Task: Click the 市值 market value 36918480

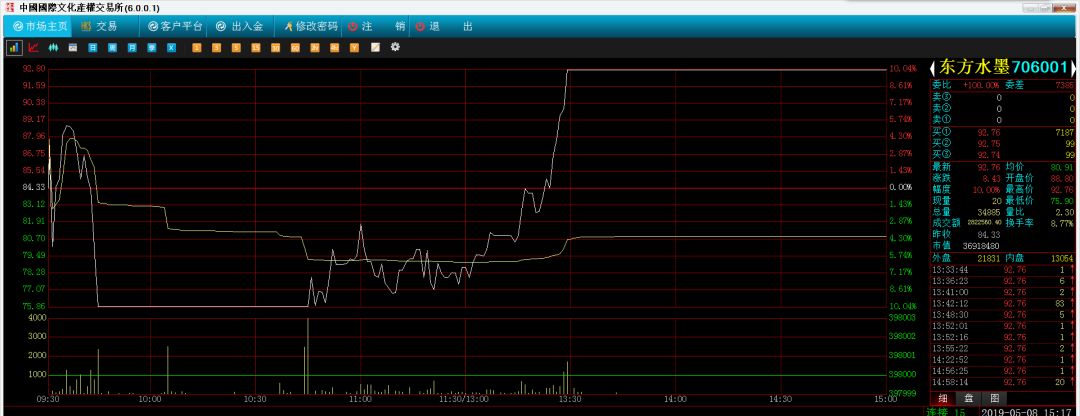Action: [x=982, y=246]
